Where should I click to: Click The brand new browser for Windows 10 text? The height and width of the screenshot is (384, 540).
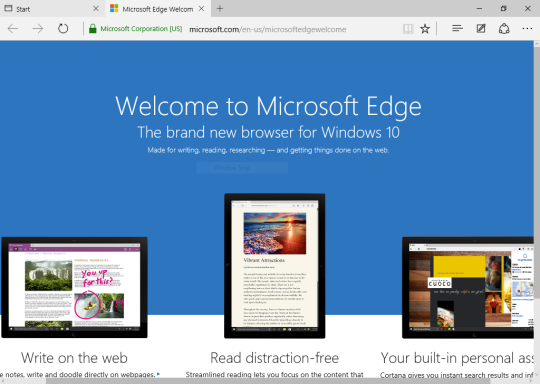(x=268, y=132)
